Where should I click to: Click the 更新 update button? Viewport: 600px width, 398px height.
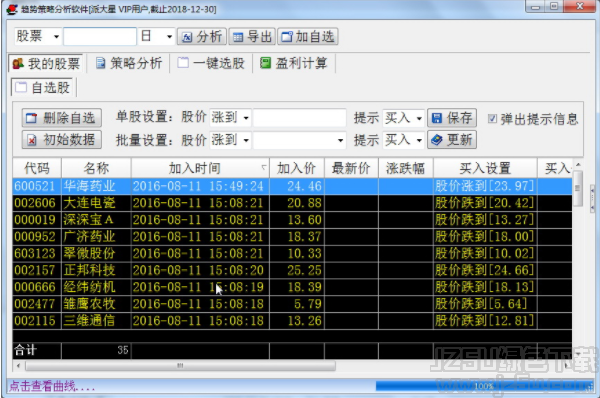[452, 140]
